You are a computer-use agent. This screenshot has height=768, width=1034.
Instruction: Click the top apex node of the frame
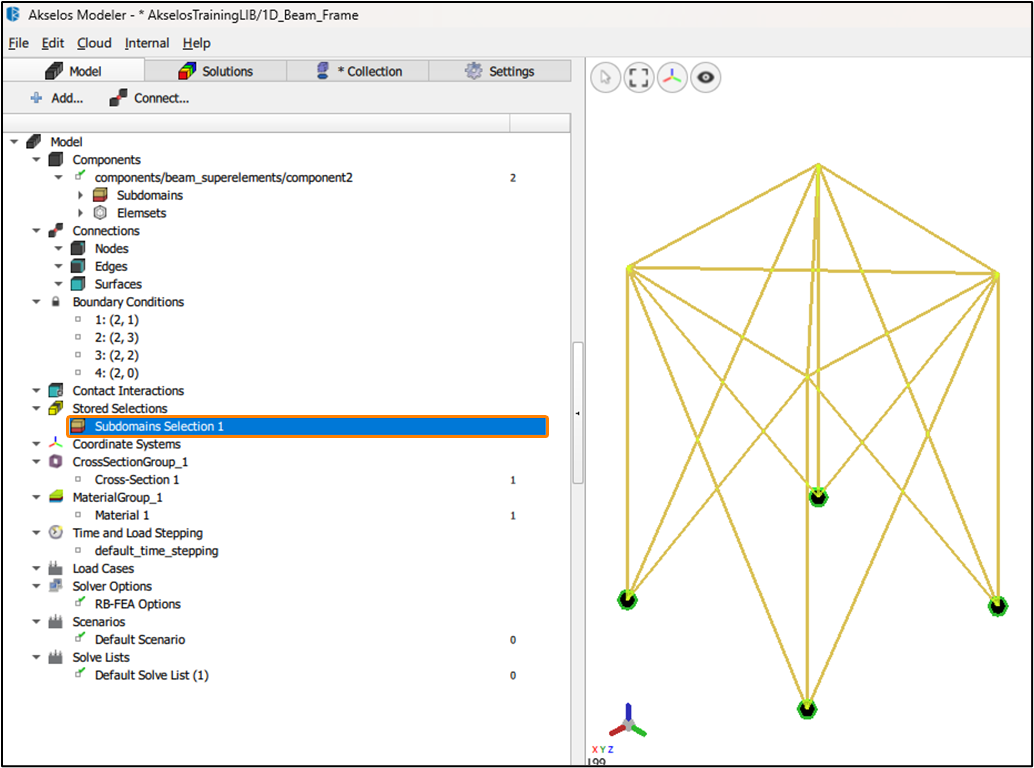(818, 165)
